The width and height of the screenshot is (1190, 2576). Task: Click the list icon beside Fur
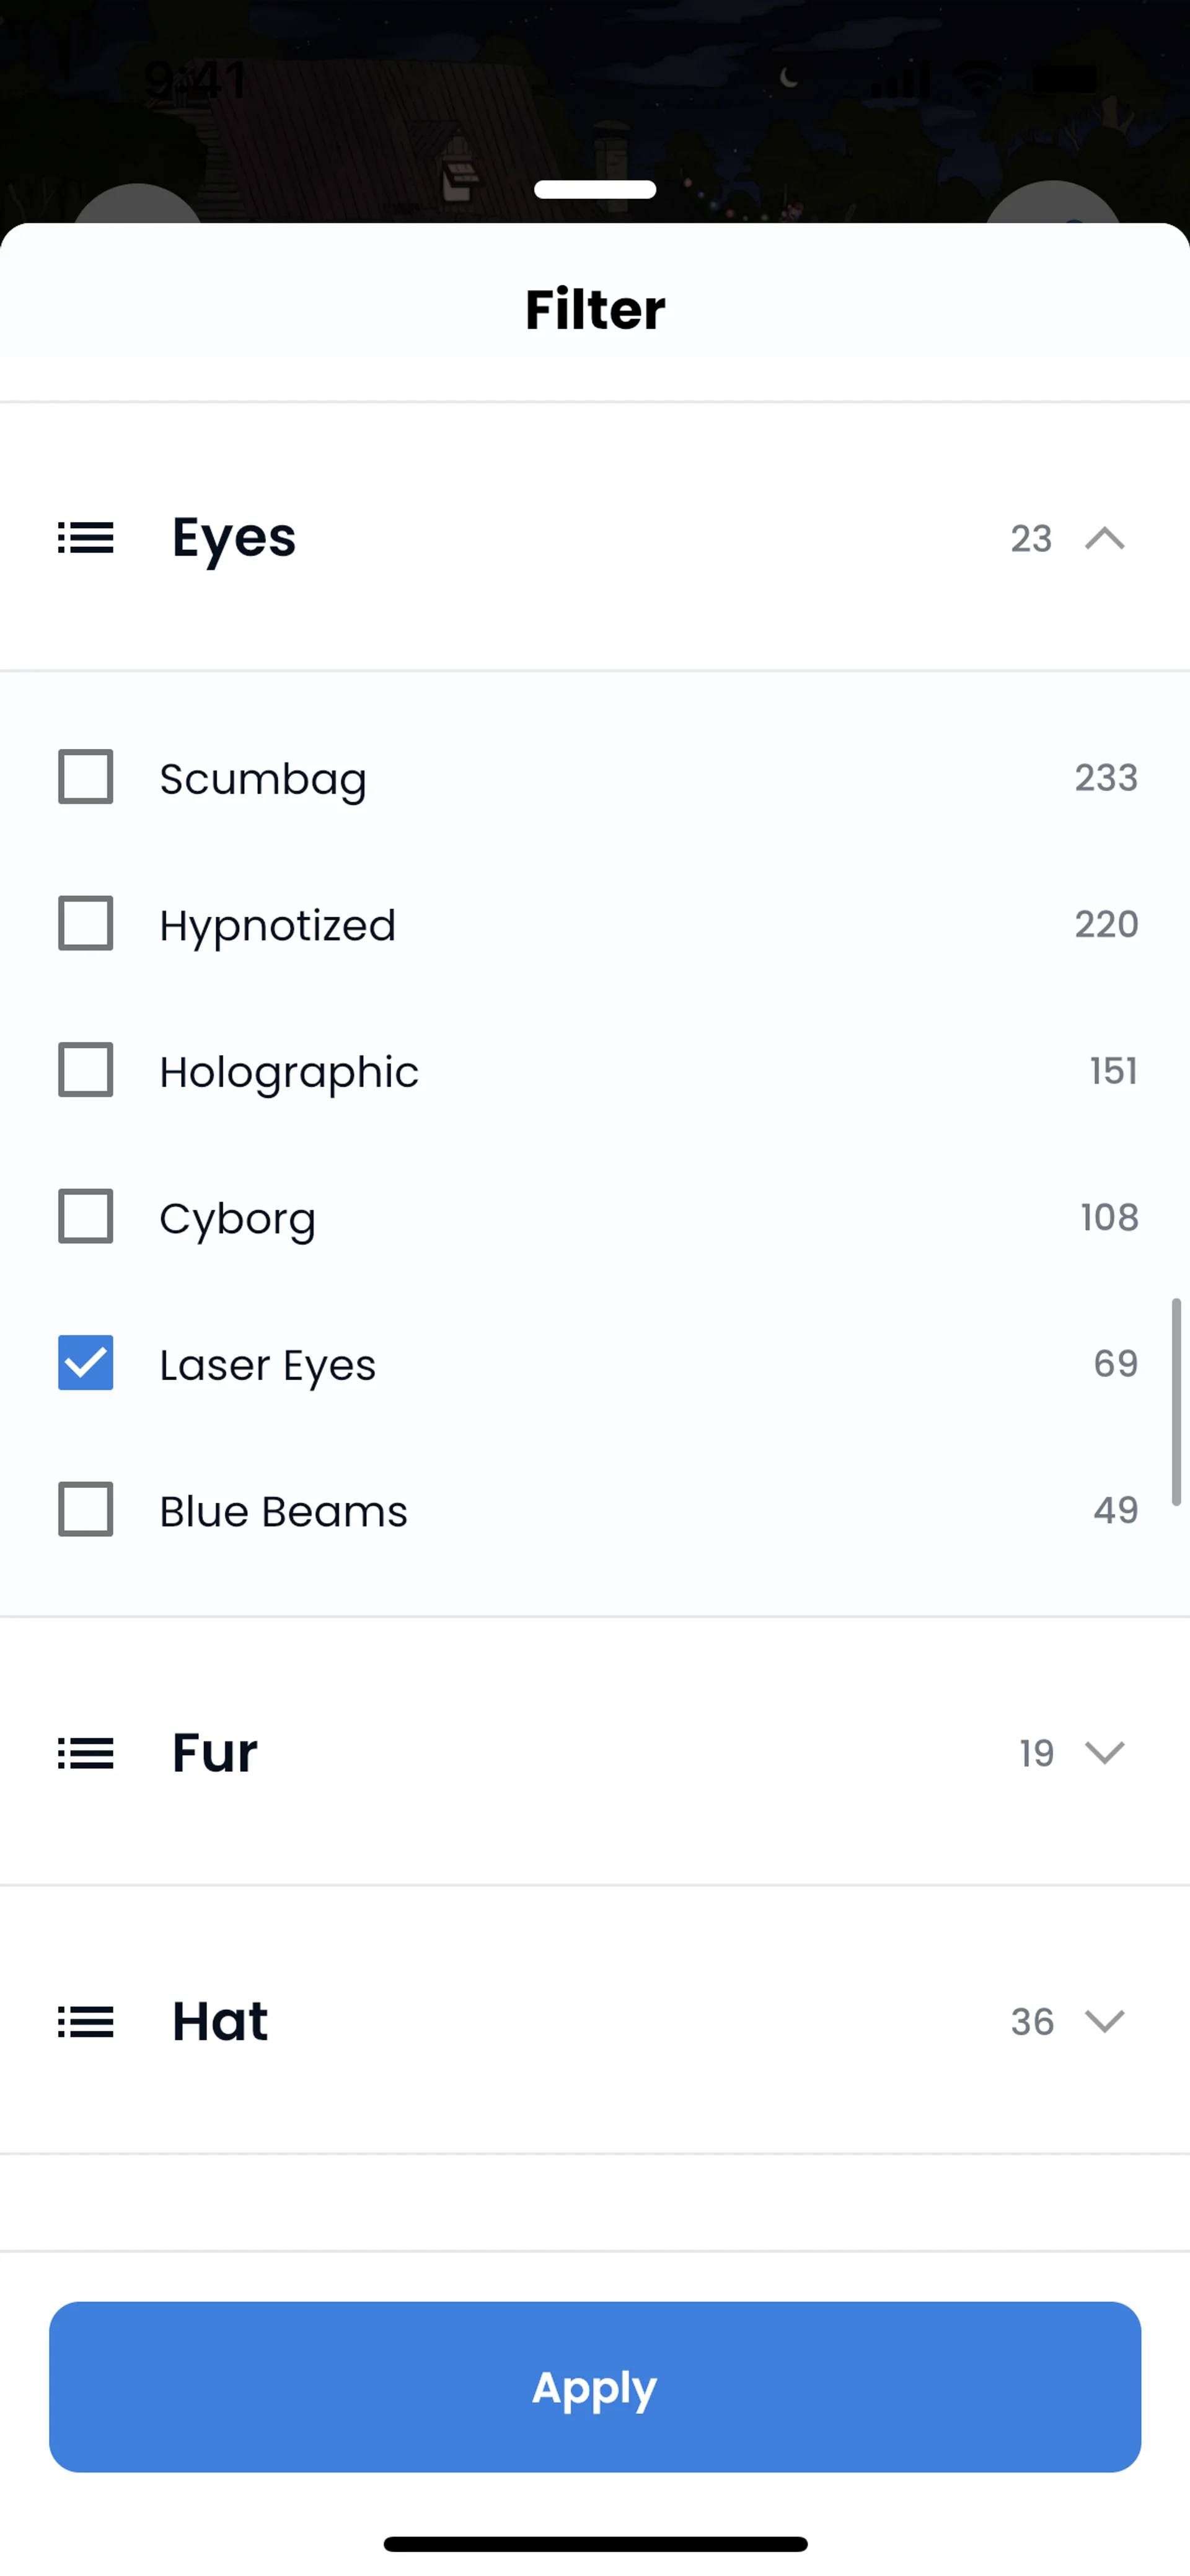[x=86, y=1753]
